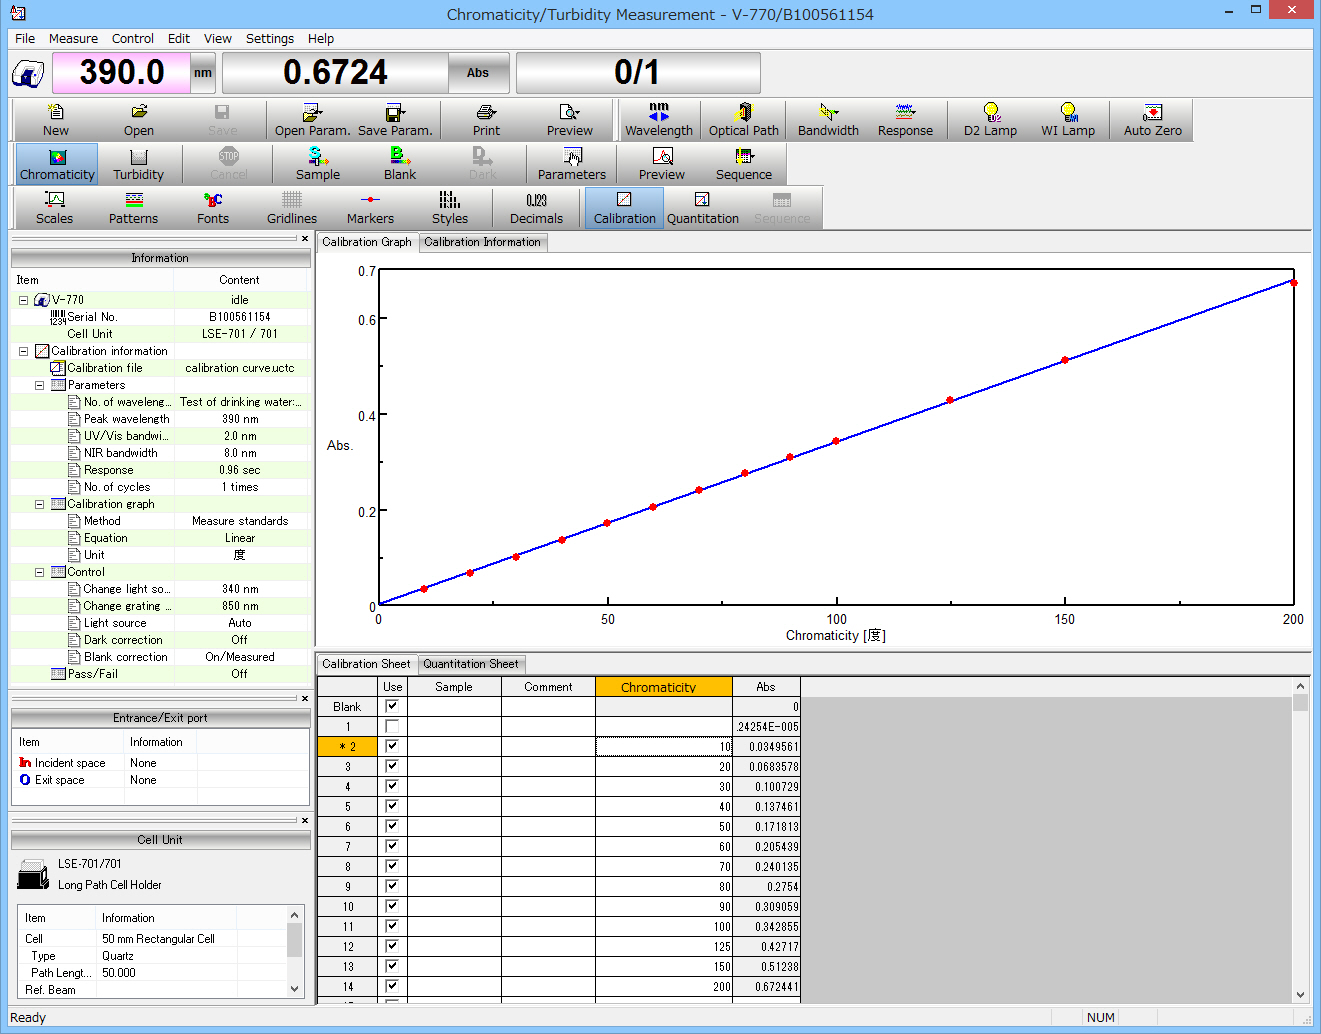Open Gridlines display options

[x=291, y=207]
